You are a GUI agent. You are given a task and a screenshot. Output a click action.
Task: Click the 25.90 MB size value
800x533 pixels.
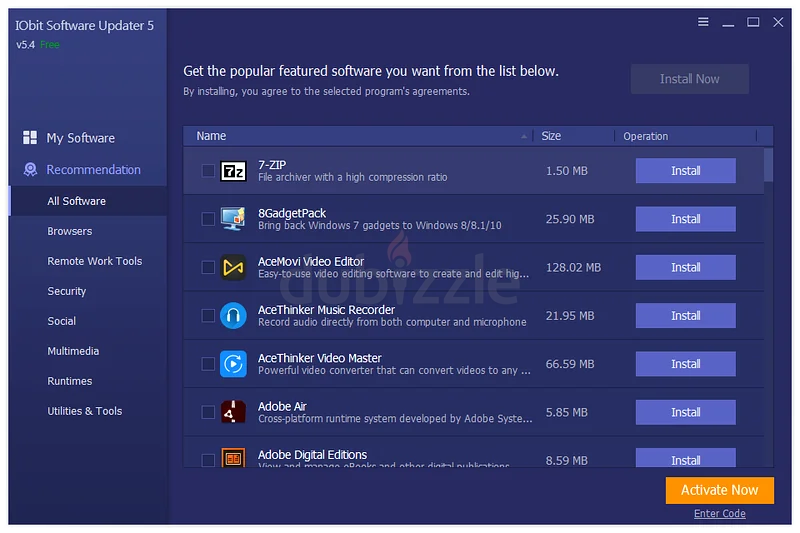click(570, 219)
